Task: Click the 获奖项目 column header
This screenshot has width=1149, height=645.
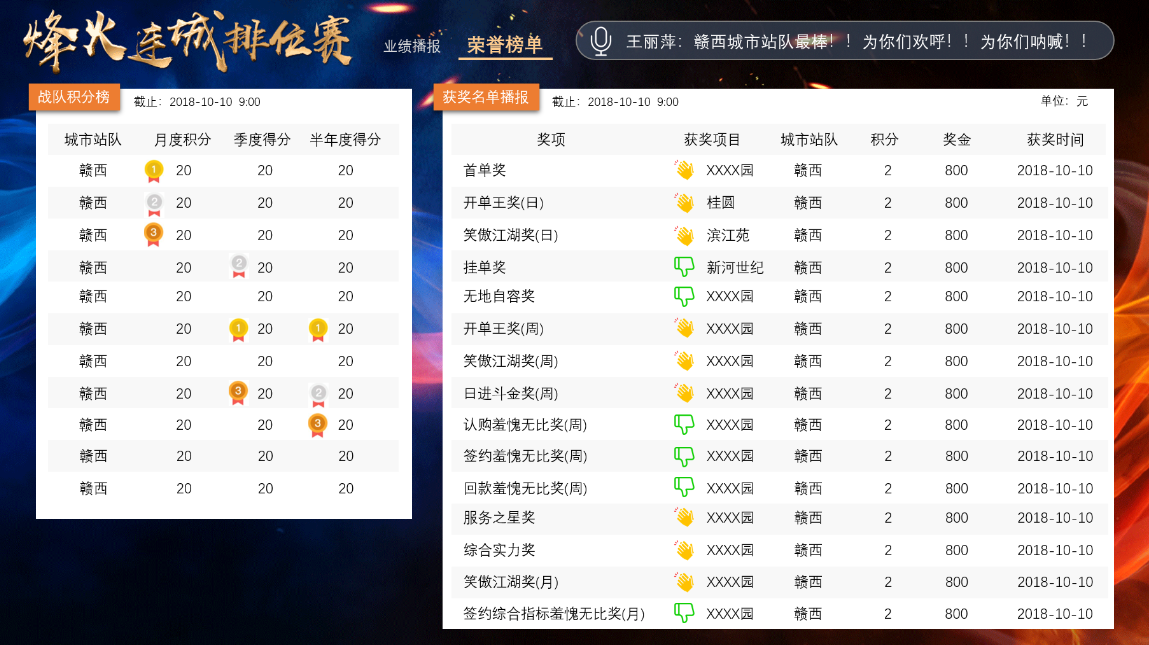Action: [712, 139]
